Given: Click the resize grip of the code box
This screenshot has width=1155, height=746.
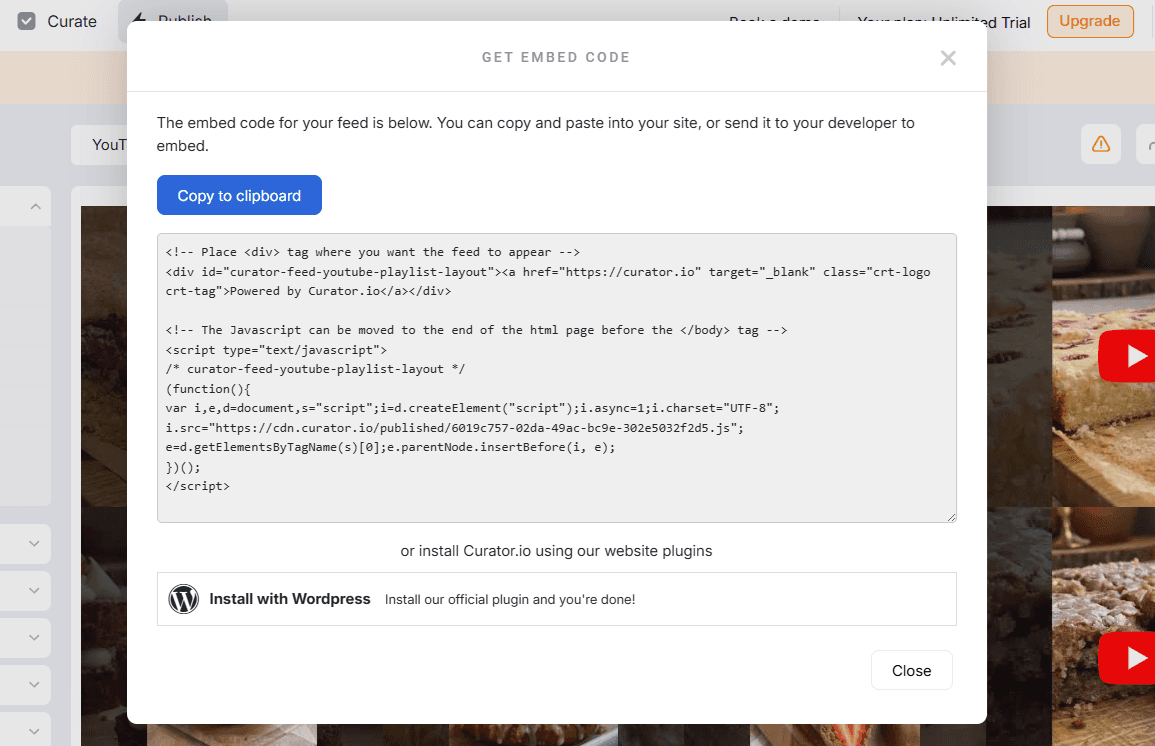Looking at the screenshot, I should (x=950, y=515).
